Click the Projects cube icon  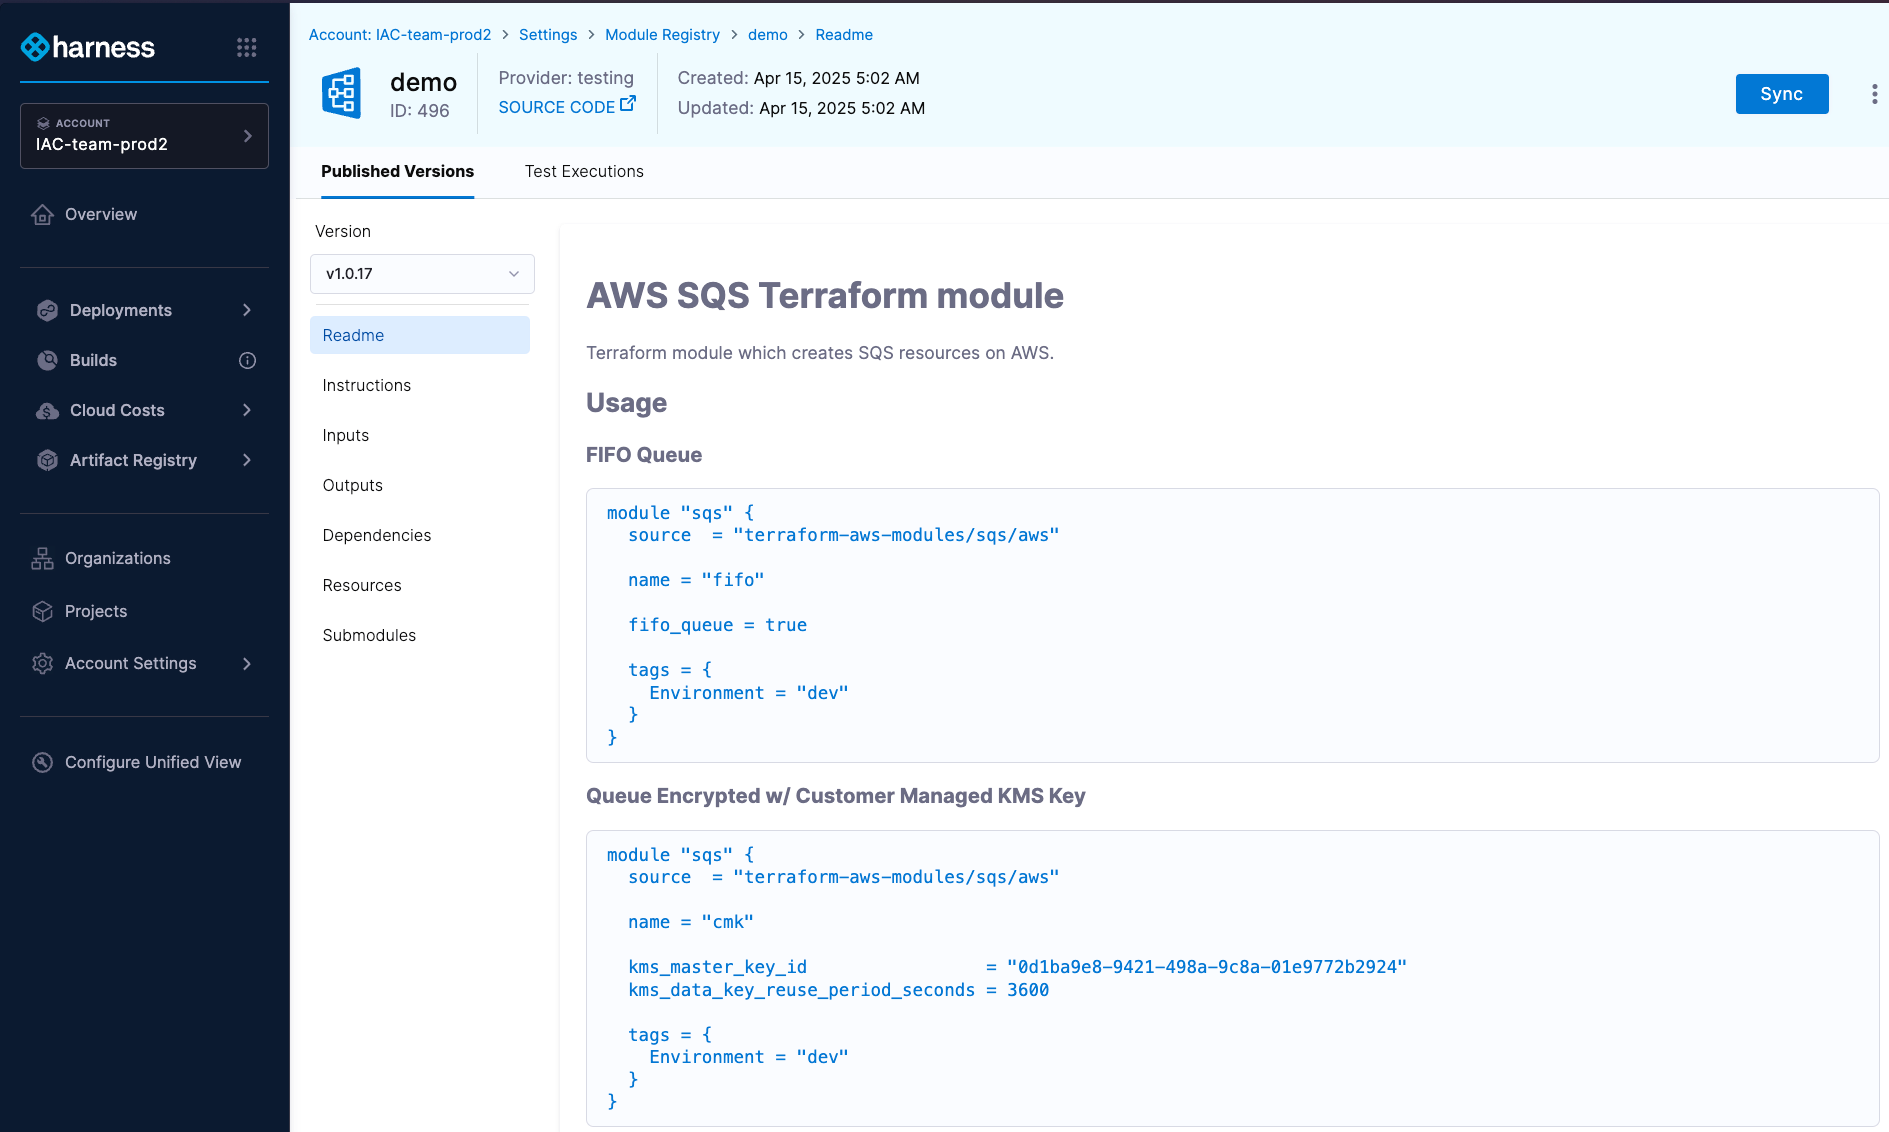pos(42,611)
